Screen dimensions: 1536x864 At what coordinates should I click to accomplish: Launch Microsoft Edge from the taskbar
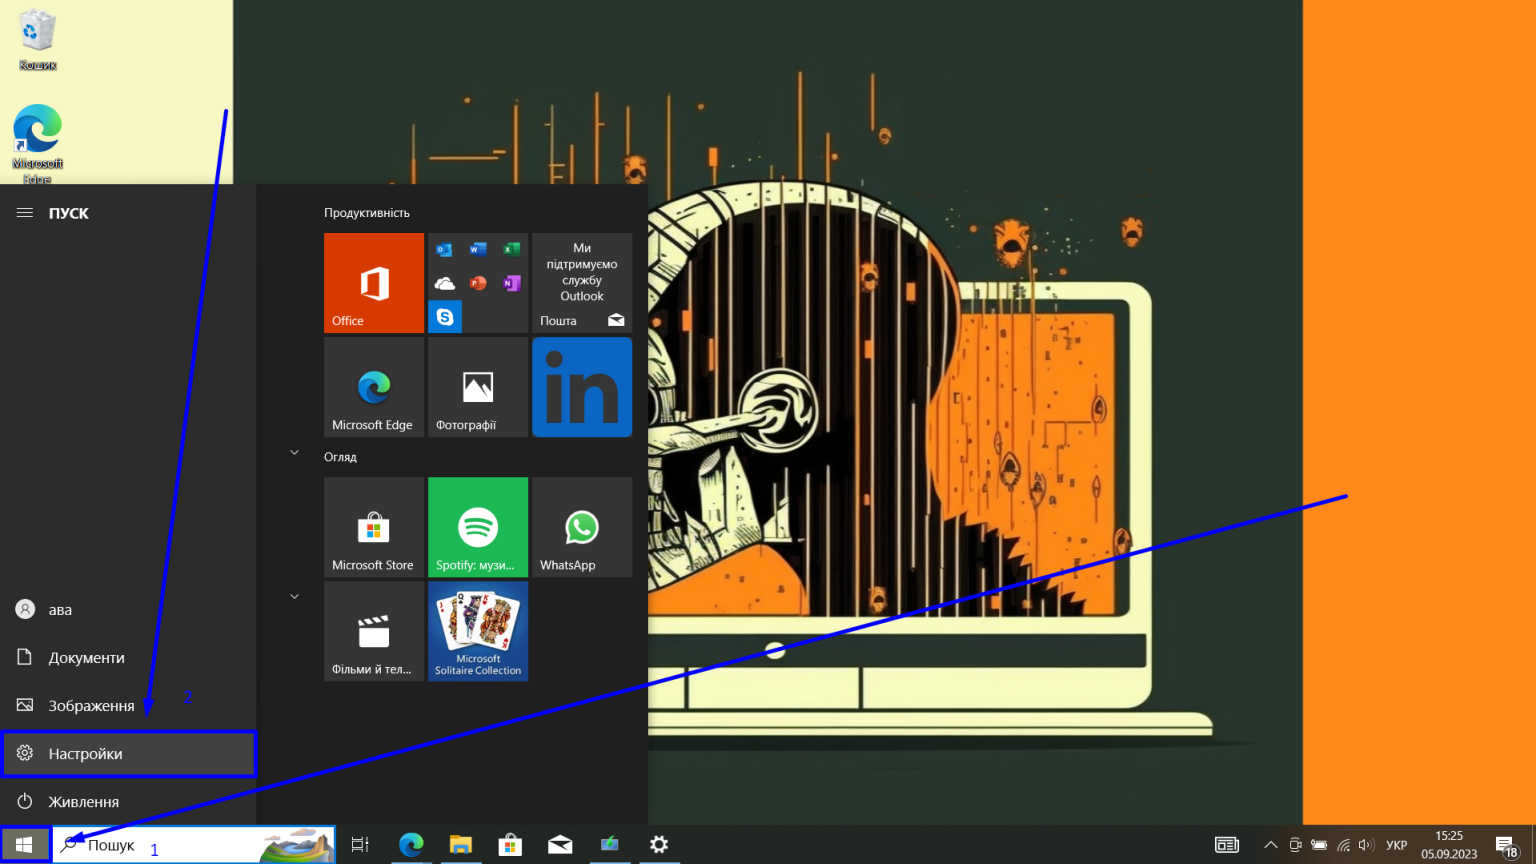(x=411, y=845)
